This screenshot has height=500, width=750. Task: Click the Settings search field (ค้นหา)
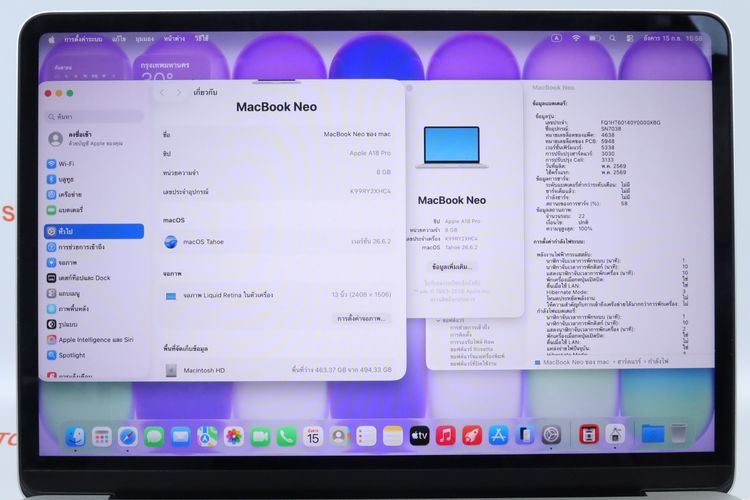click(95, 117)
